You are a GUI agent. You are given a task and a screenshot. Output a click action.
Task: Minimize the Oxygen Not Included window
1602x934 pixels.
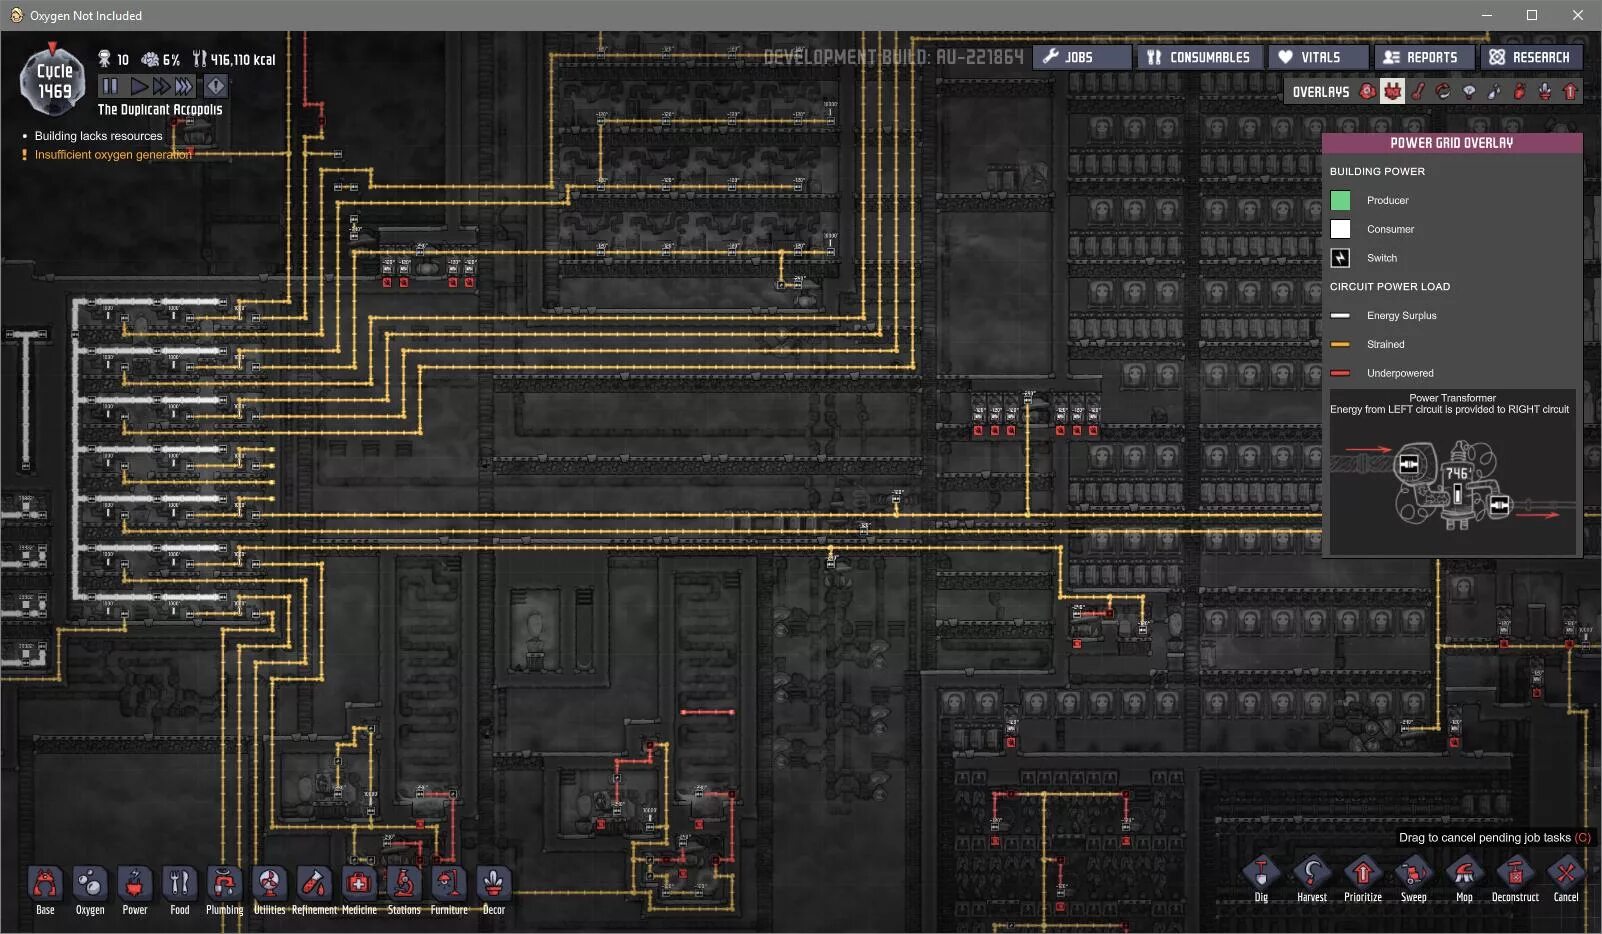pyautogui.click(x=1486, y=15)
